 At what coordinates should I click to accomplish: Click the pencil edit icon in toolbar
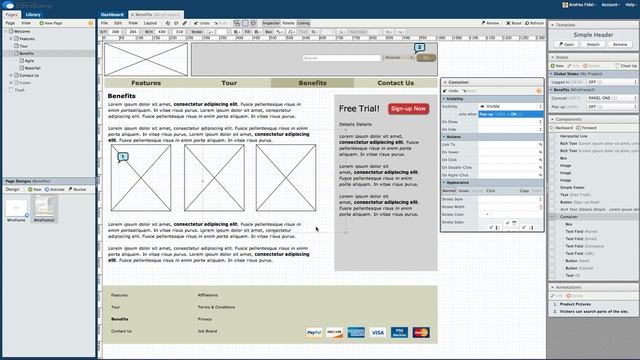point(185,23)
